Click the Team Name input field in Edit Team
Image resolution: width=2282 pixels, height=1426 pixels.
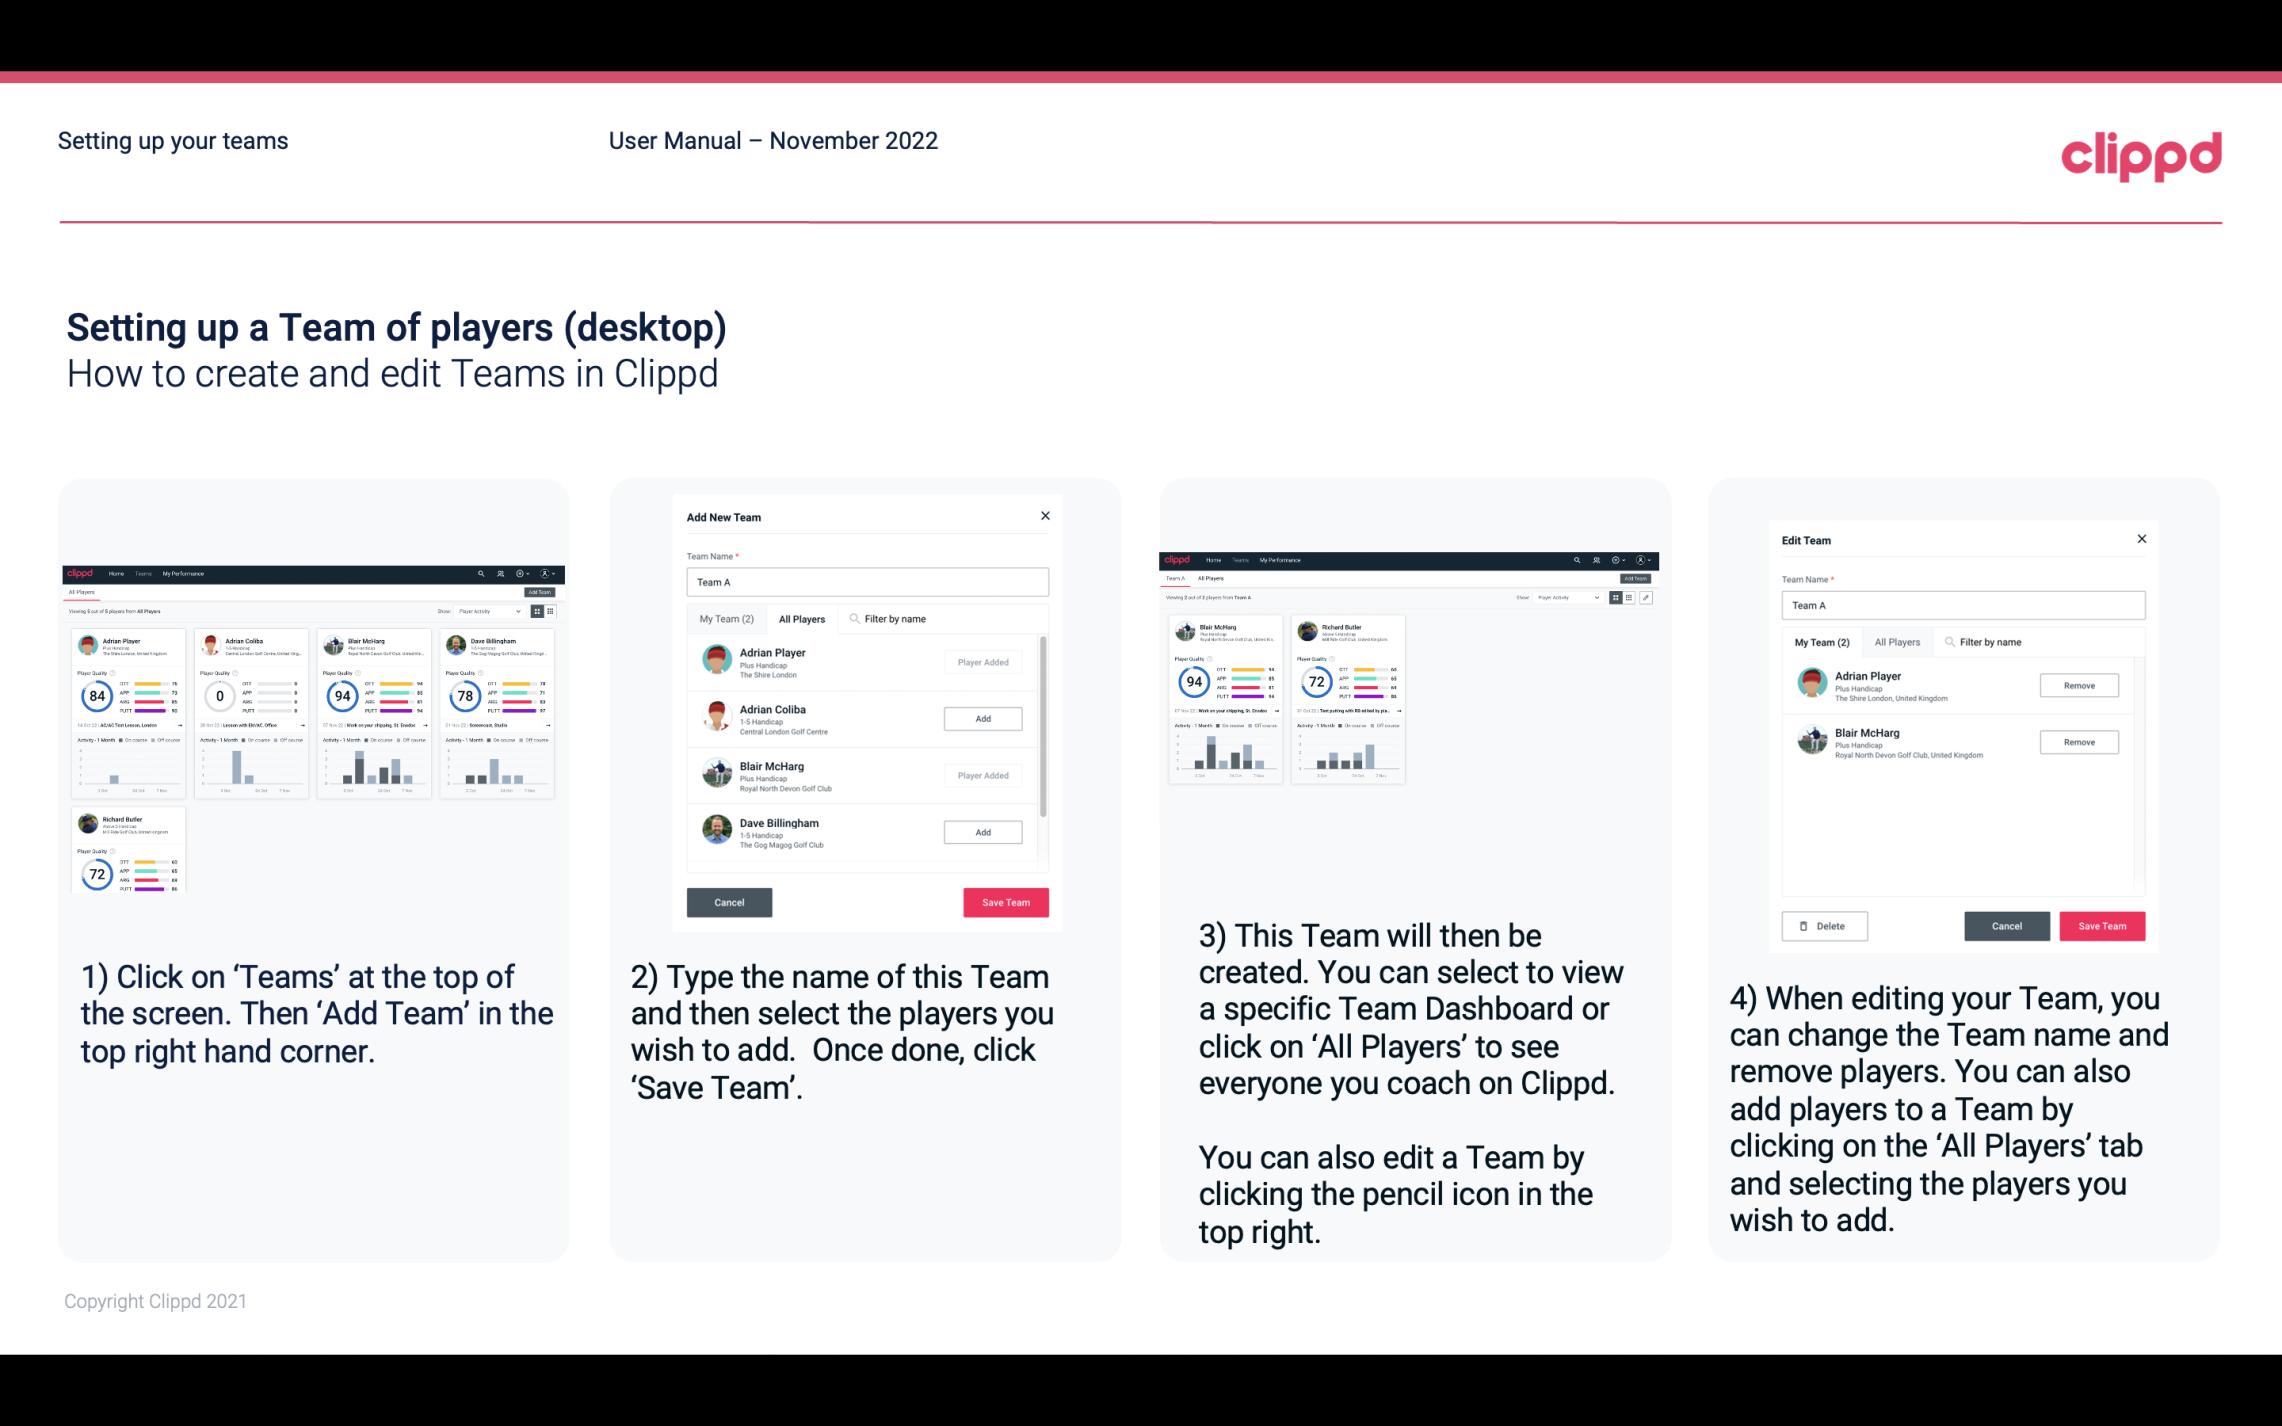[1960, 605]
